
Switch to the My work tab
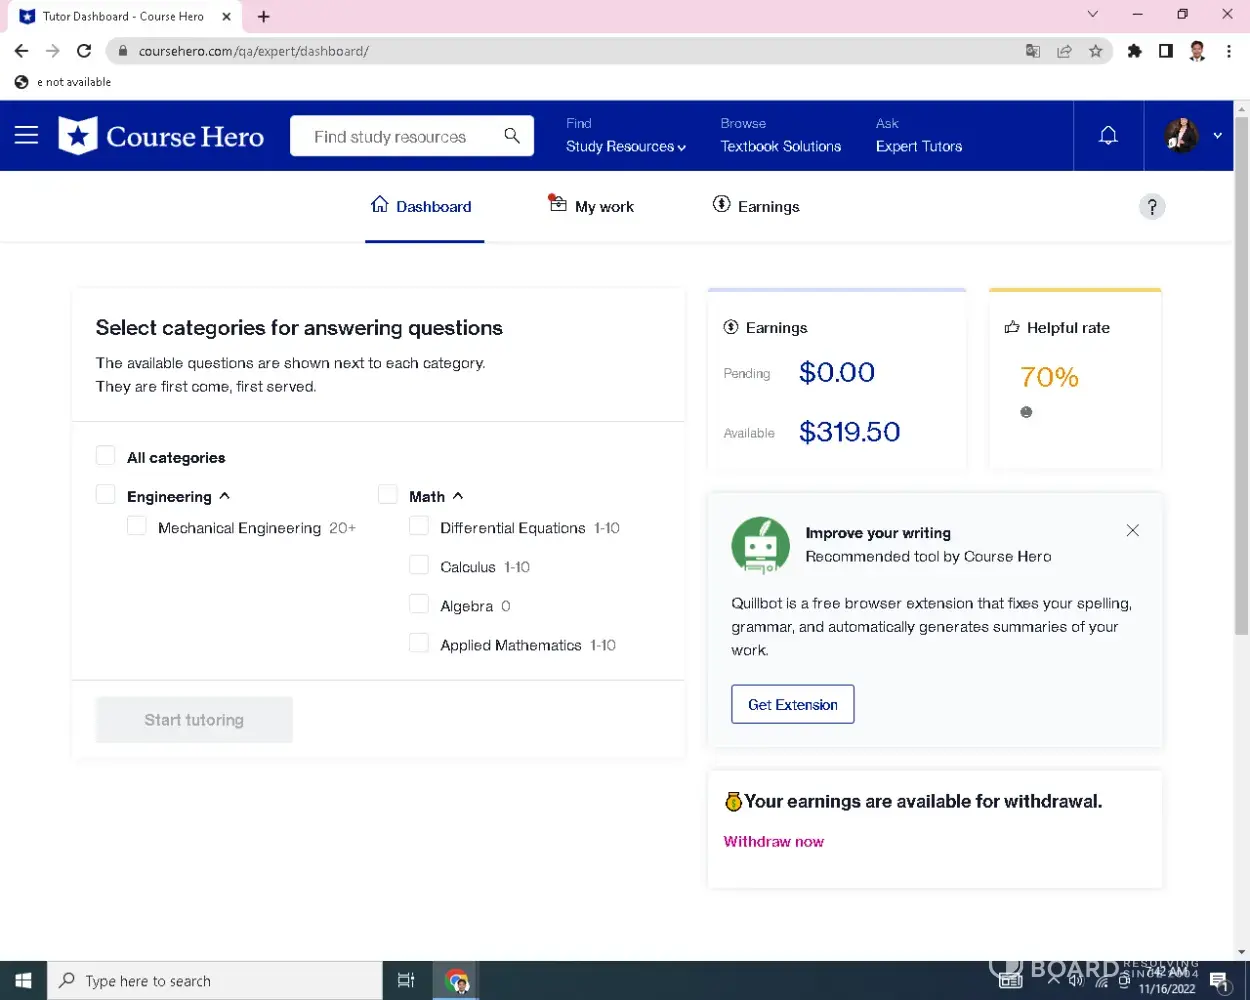(592, 206)
